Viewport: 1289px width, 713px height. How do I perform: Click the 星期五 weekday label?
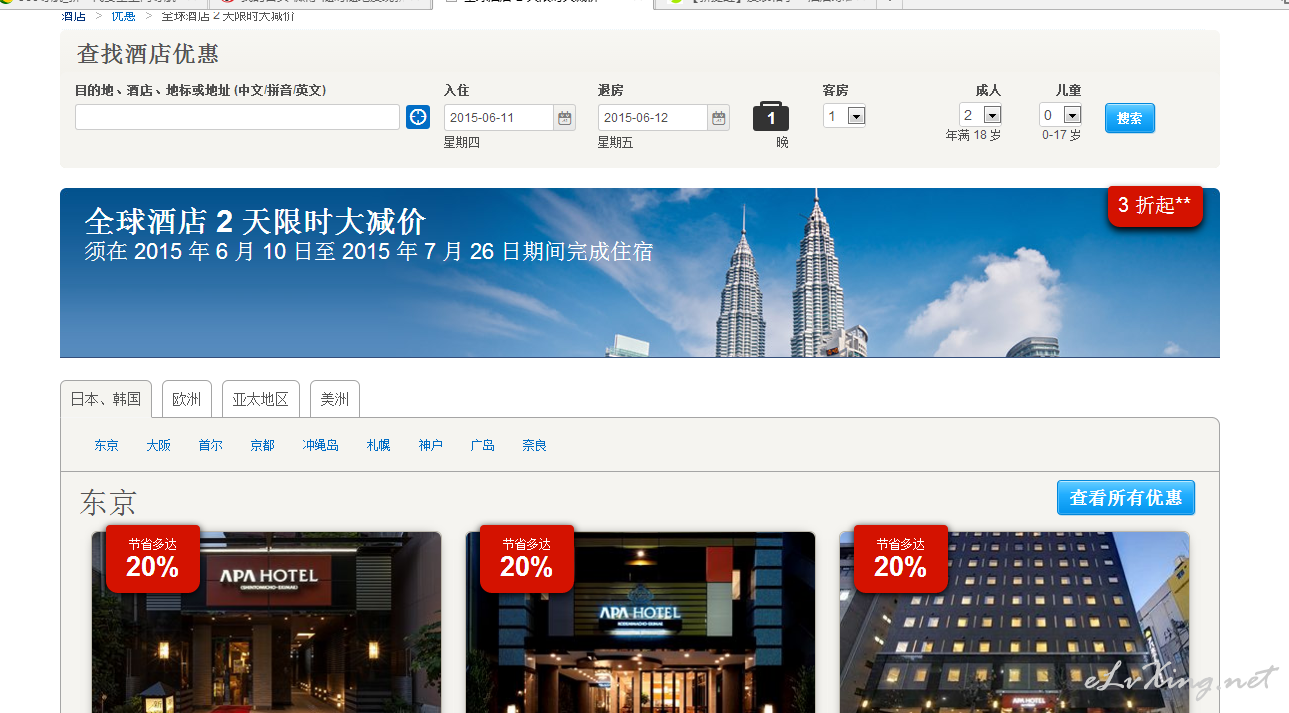[x=616, y=143]
